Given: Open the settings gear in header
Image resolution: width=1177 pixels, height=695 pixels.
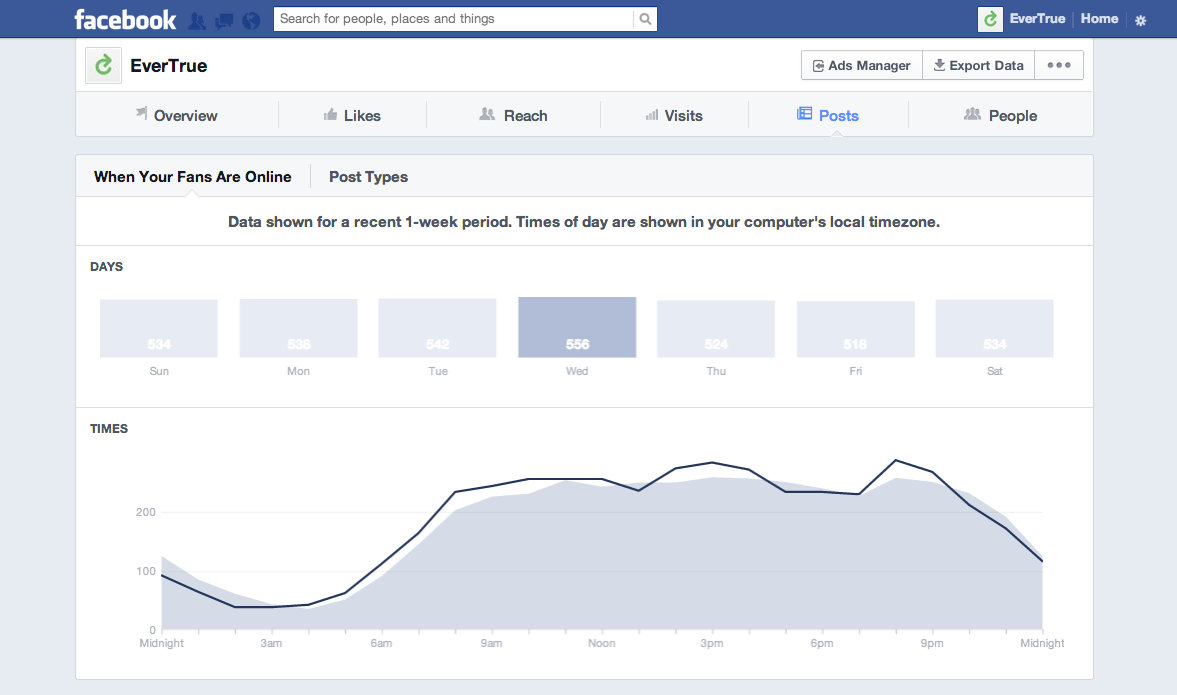Looking at the screenshot, I should [1141, 20].
